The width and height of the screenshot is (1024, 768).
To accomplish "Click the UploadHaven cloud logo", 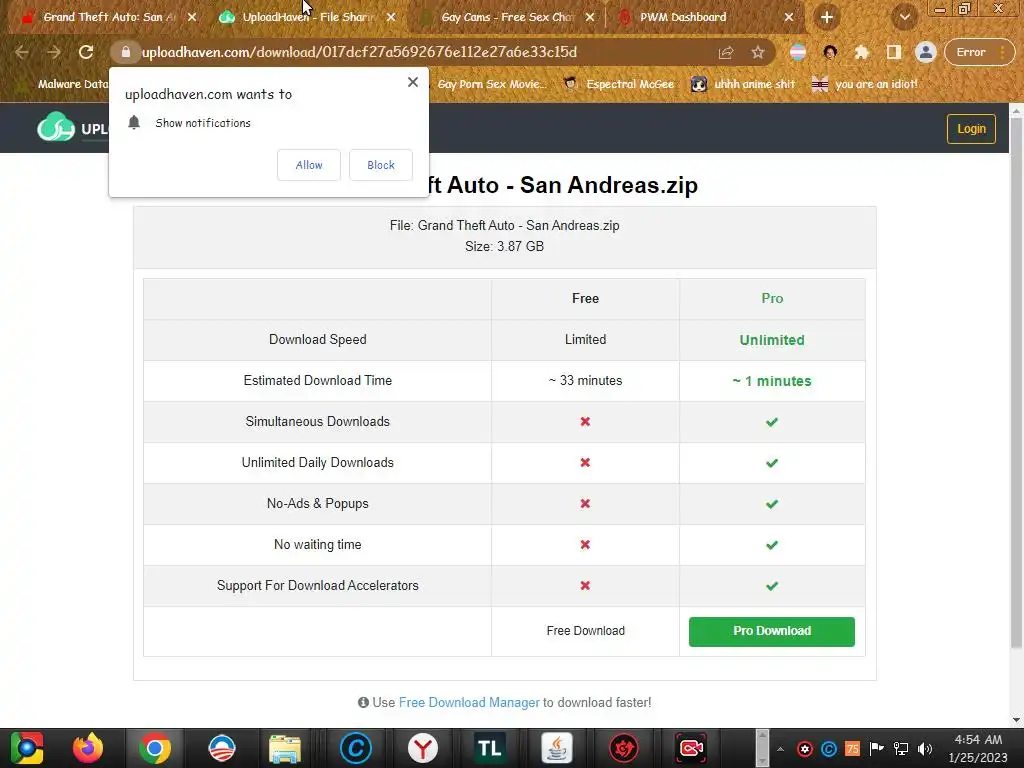I will tap(56, 127).
